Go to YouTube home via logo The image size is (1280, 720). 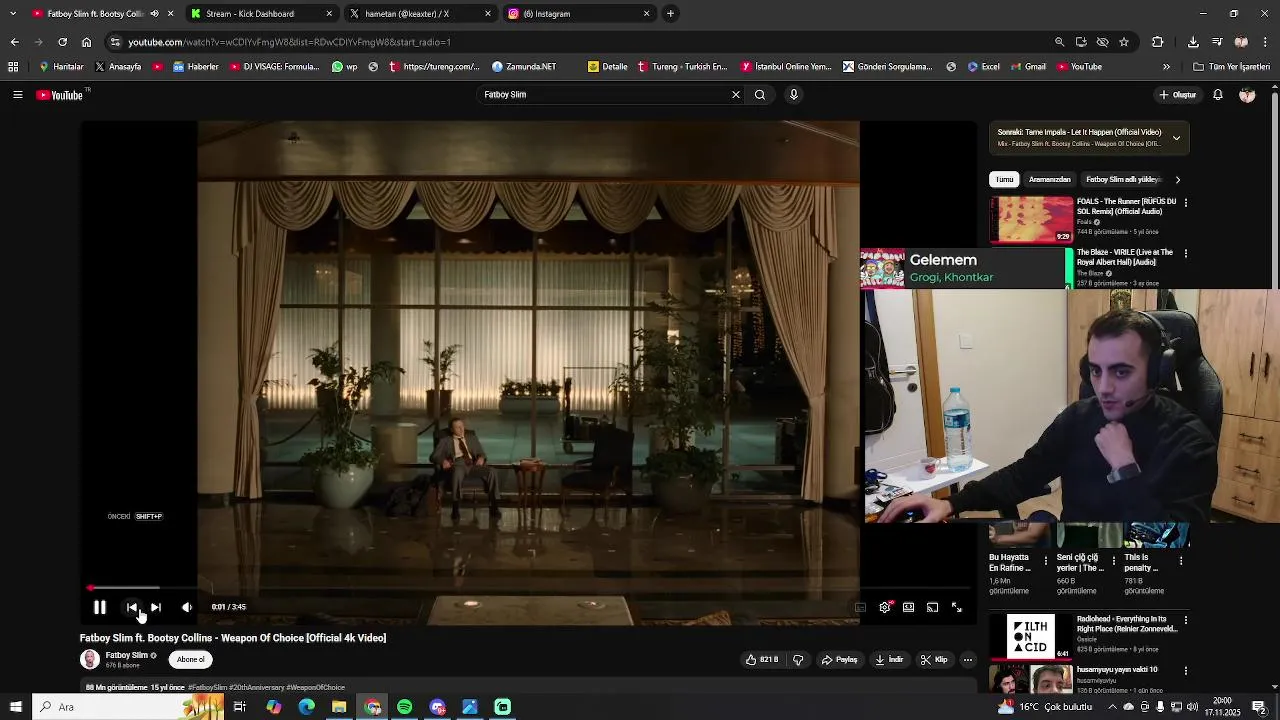pyautogui.click(x=60, y=95)
